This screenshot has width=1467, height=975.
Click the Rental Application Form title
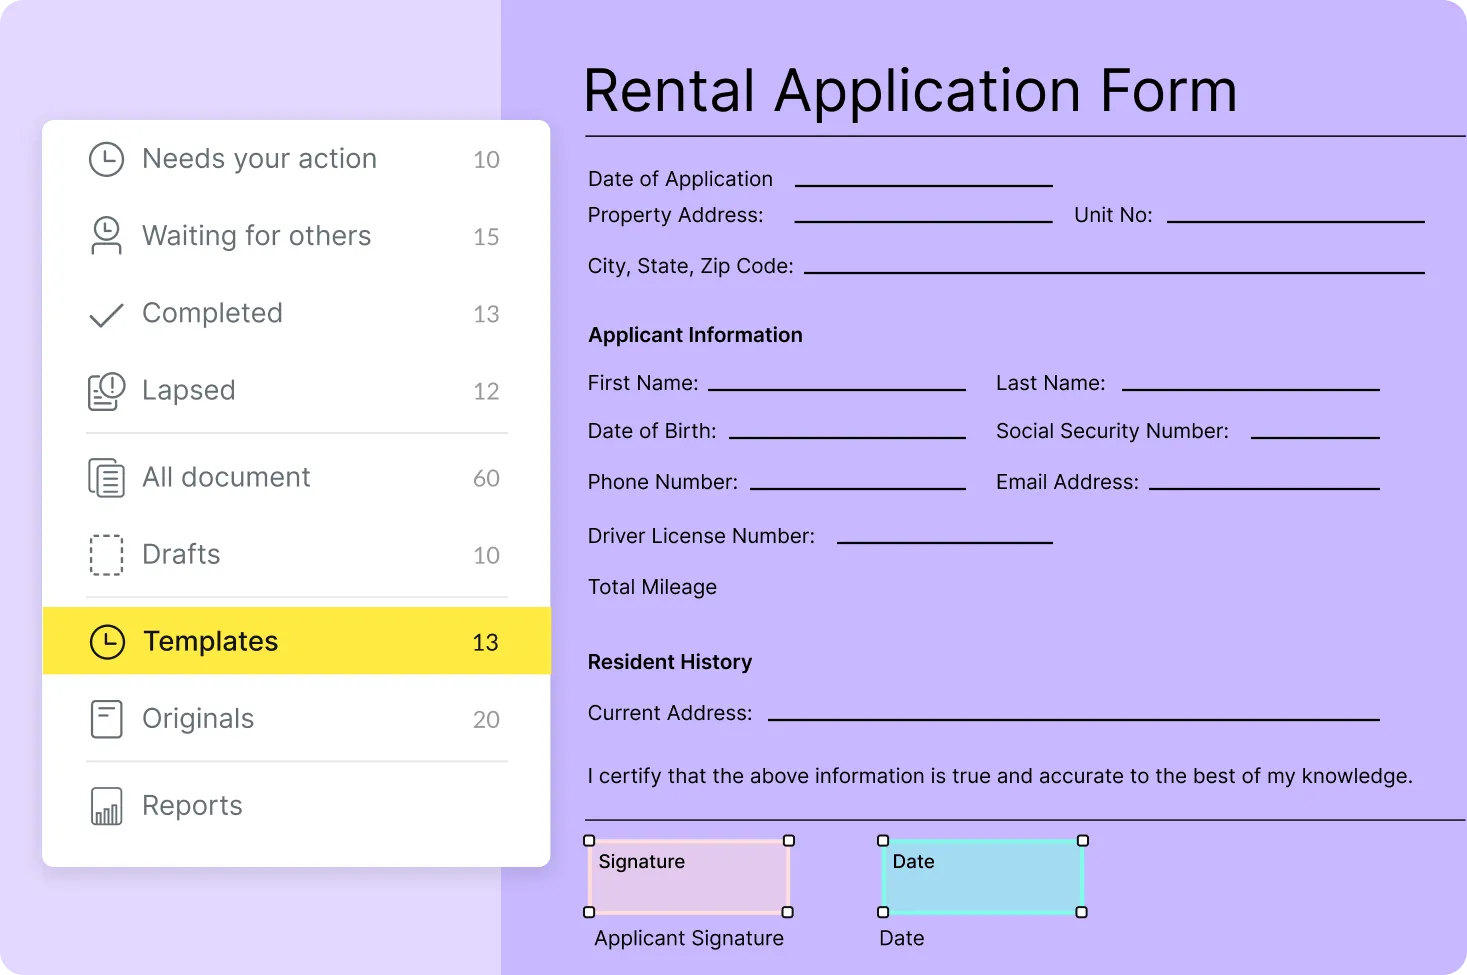click(x=910, y=91)
